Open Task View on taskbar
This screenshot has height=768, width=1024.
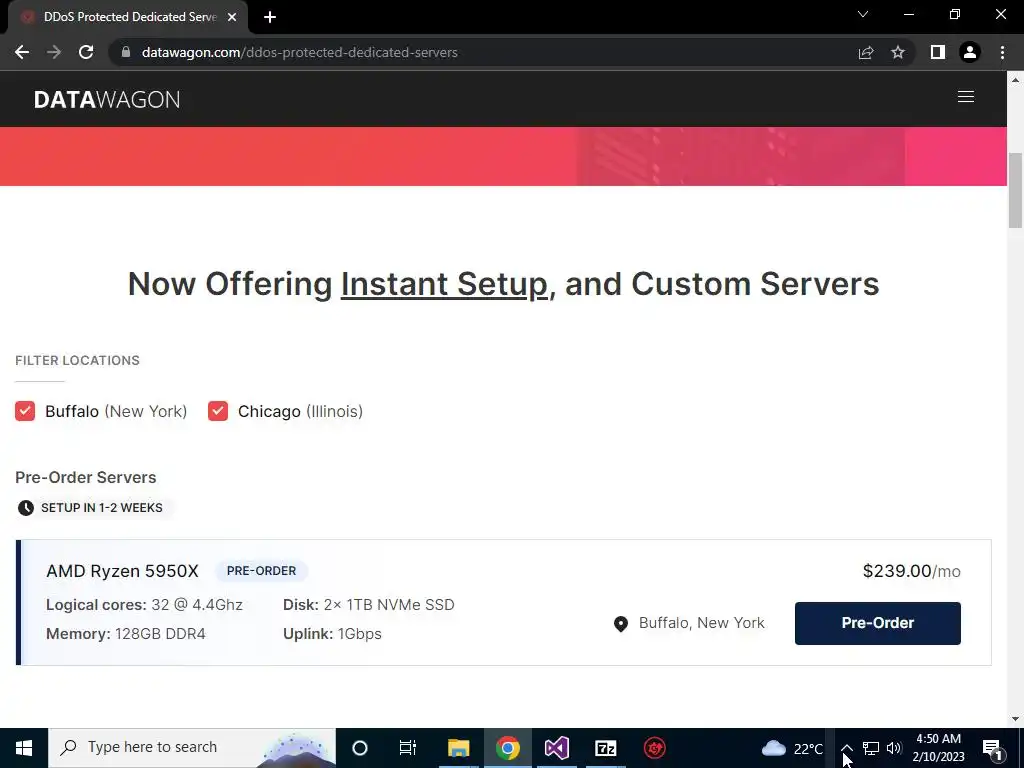coord(408,748)
